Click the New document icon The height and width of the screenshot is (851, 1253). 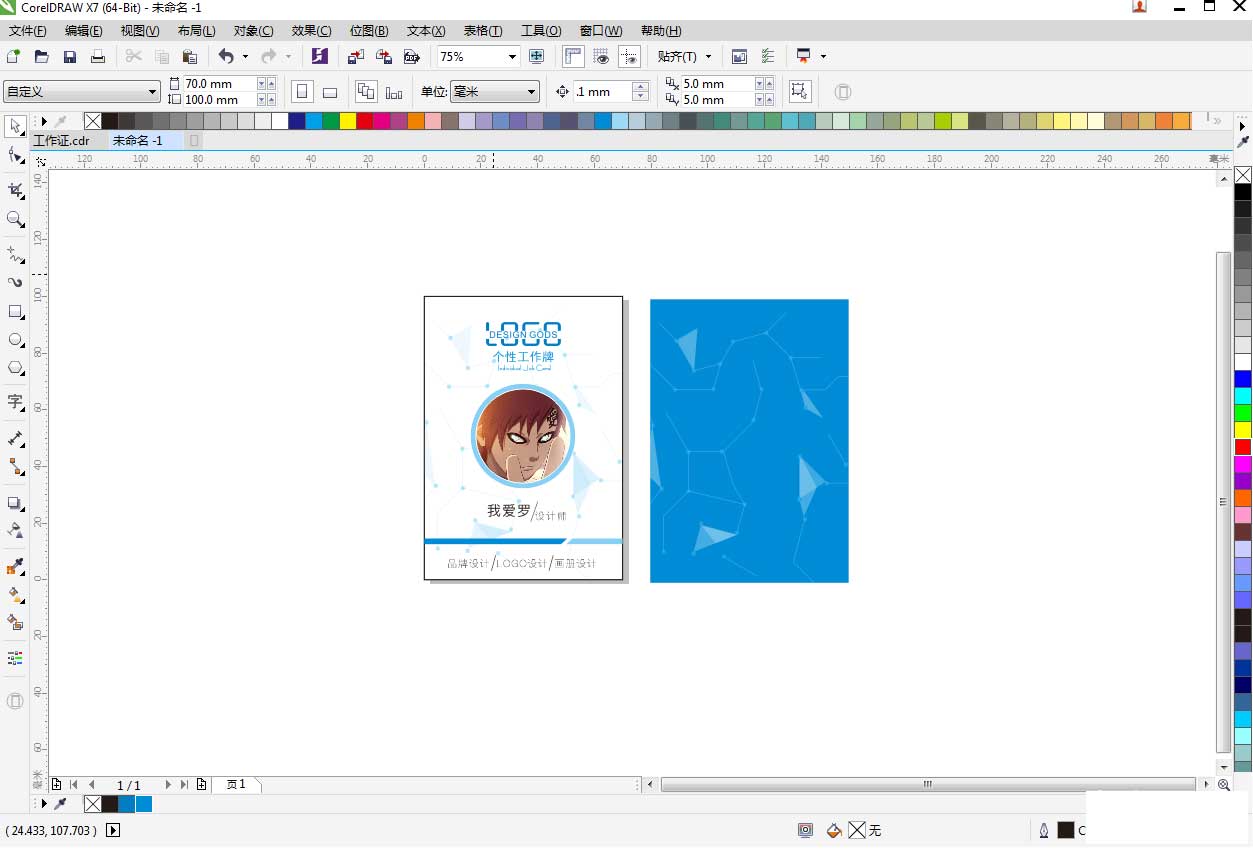13,57
